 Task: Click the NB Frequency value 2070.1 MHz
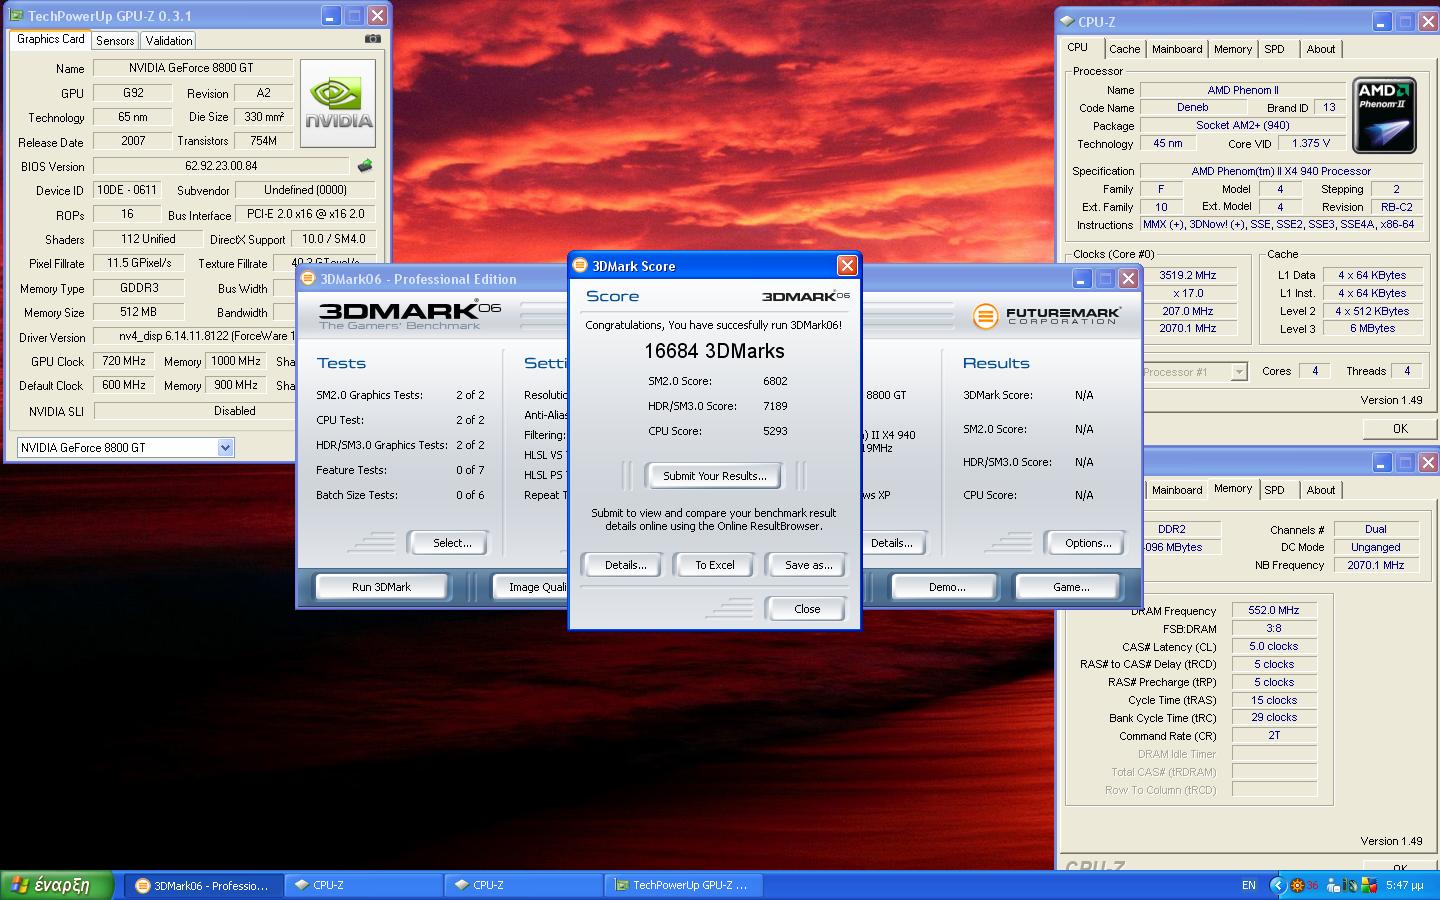1375,565
